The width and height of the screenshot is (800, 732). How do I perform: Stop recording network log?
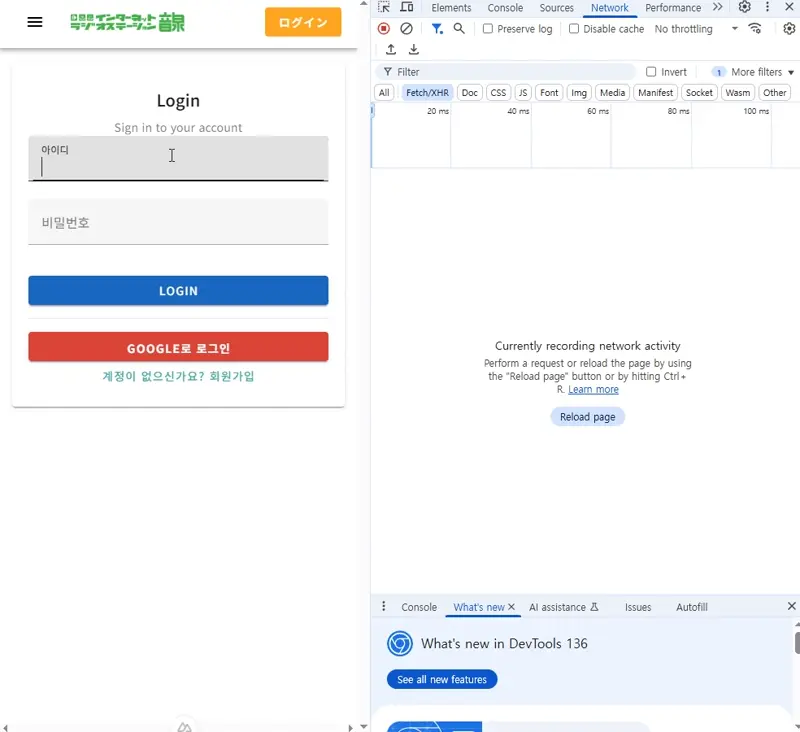[x=384, y=29]
